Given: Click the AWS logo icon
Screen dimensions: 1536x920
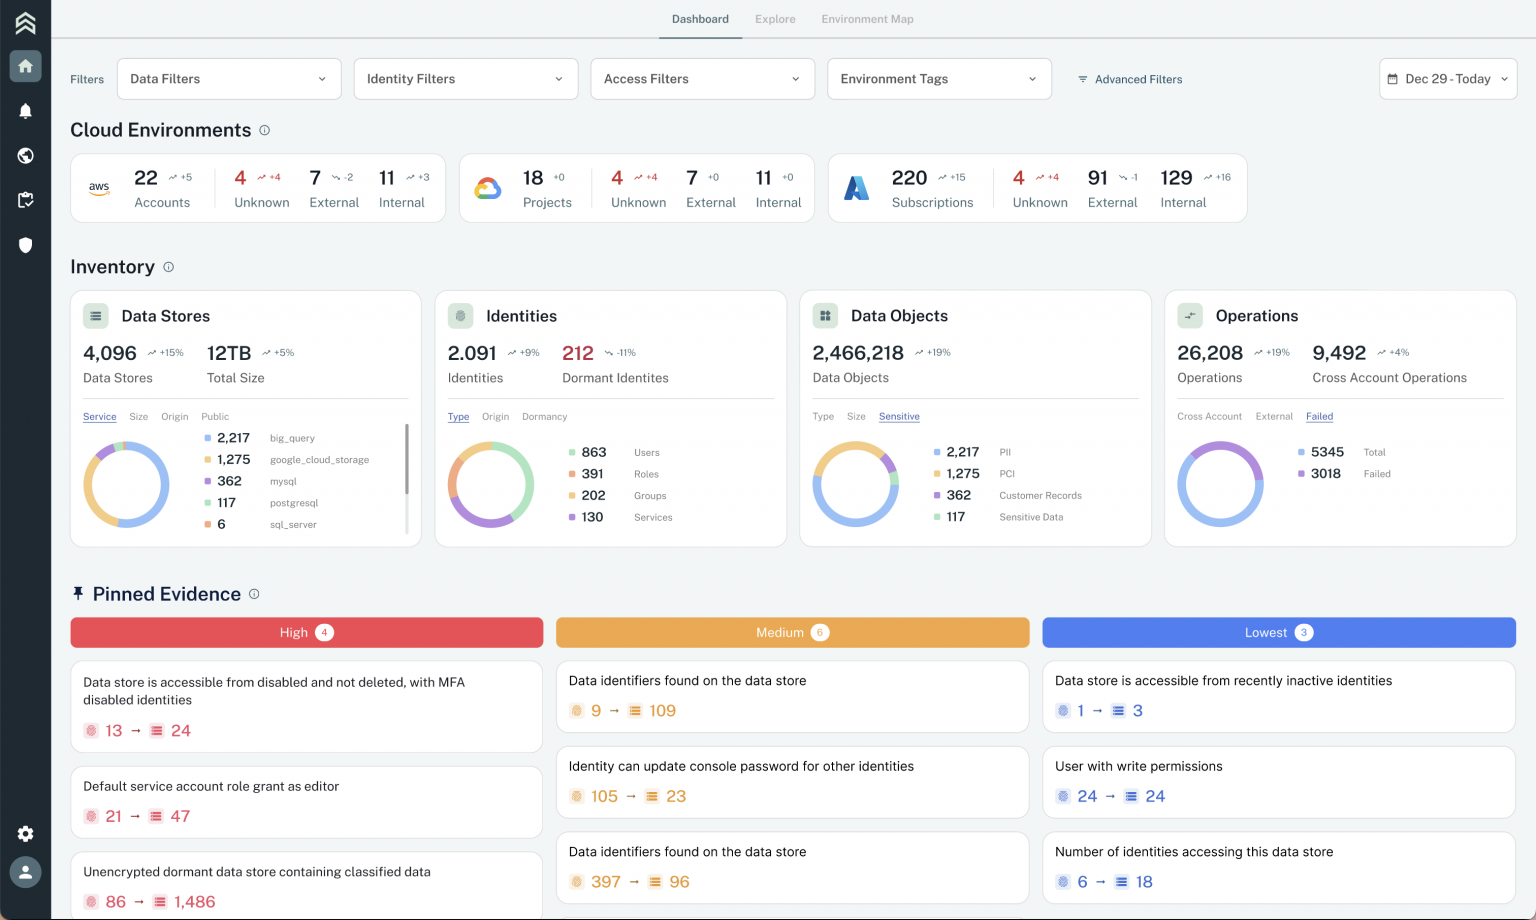Looking at the screenshot, I should [99, 188].
